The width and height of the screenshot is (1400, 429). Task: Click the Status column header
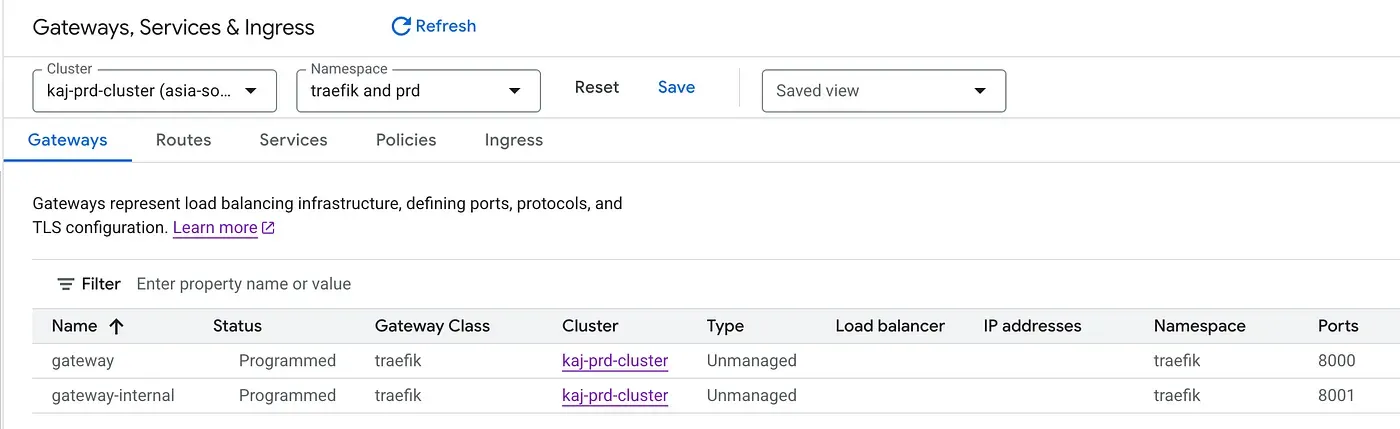pos(237,326)
